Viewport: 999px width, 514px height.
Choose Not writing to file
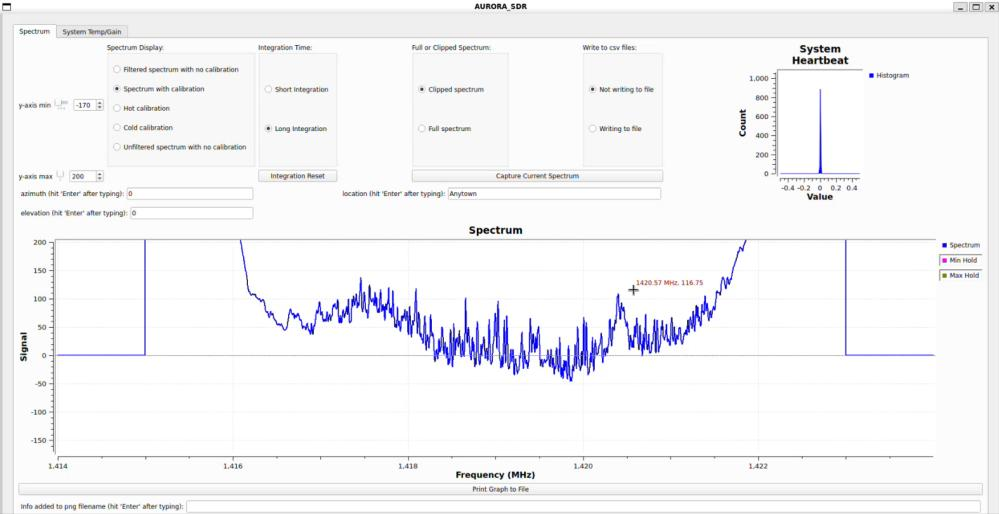pyautogui.click(x=621, y=90)
